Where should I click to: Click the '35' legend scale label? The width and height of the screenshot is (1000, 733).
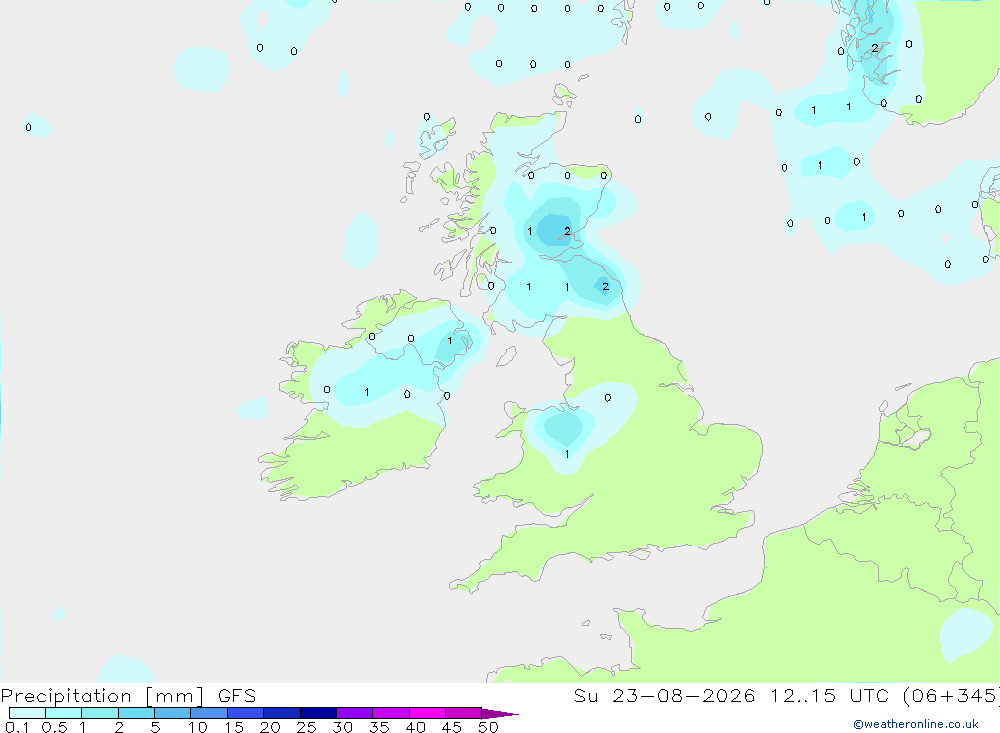[x=379, y=727]
